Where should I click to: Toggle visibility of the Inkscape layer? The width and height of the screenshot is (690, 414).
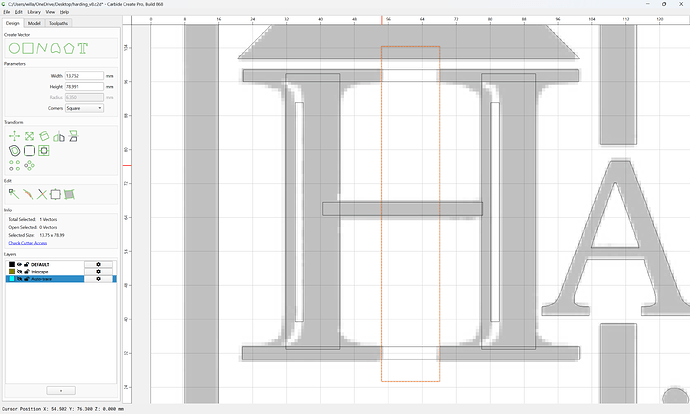[19, 271]
